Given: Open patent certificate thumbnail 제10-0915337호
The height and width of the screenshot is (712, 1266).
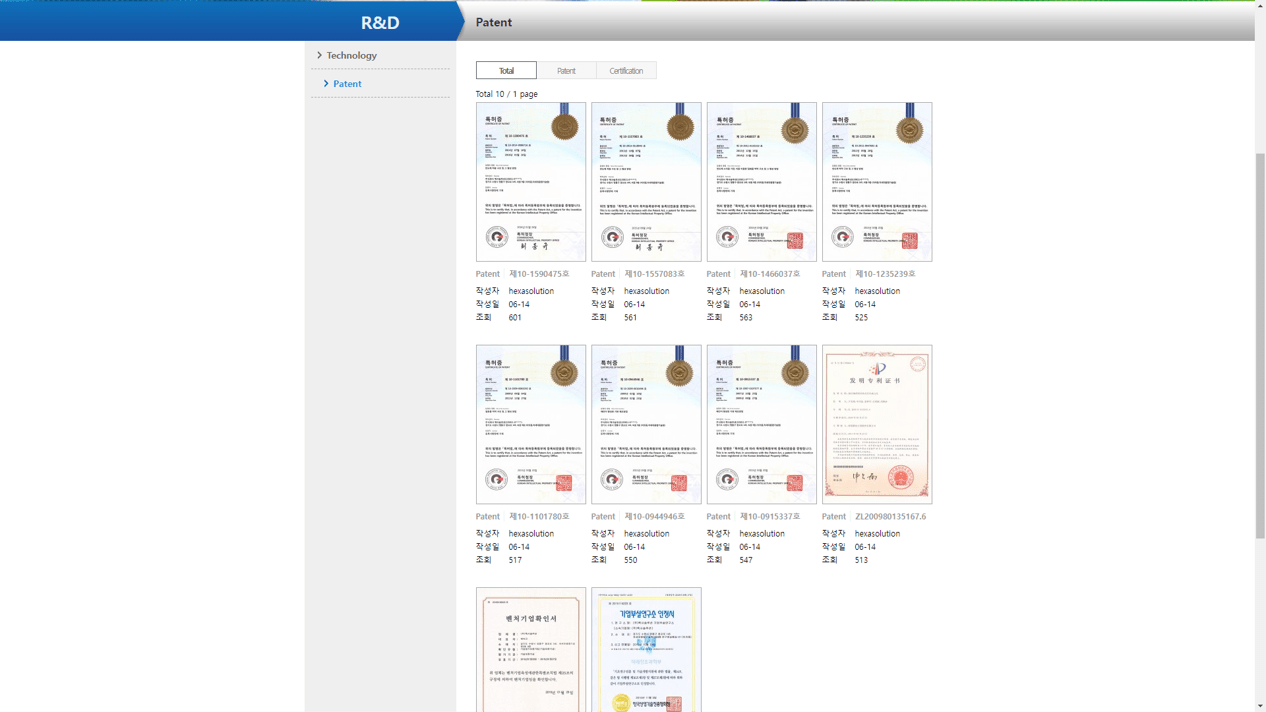Looking at the screenshot, I should [762, 425].
